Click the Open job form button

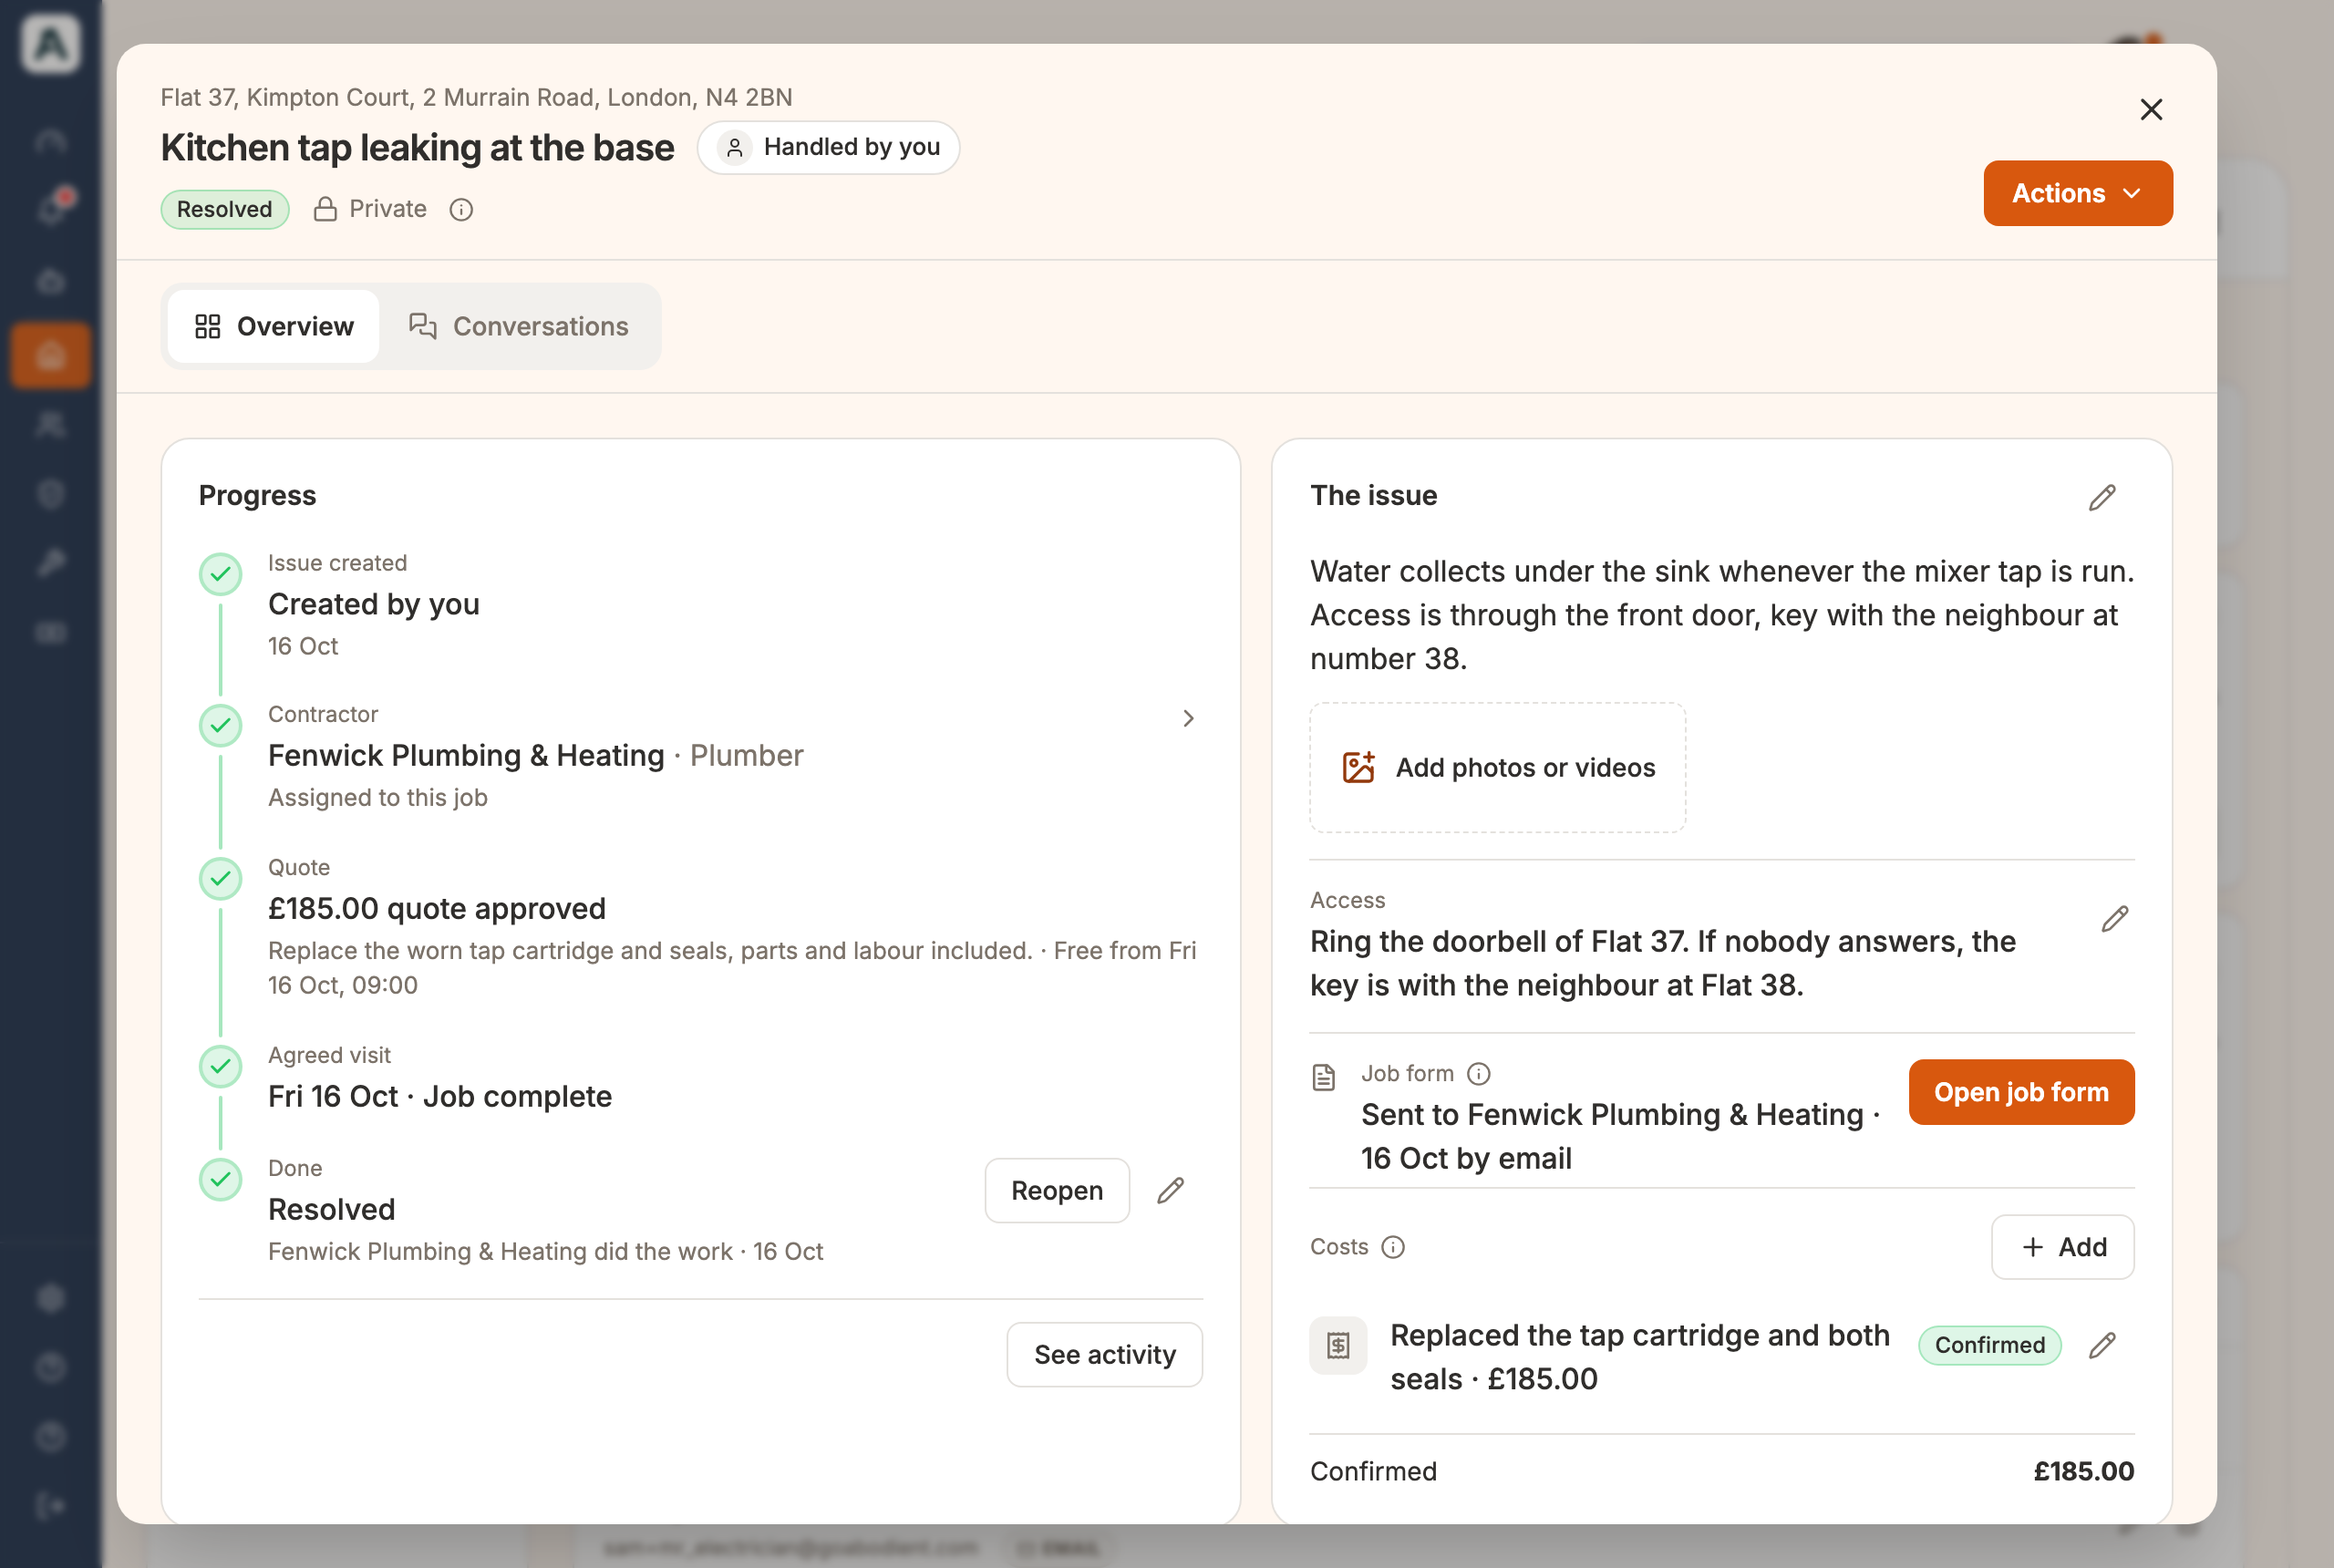pyautogui.click(x=2021, y=1092)
